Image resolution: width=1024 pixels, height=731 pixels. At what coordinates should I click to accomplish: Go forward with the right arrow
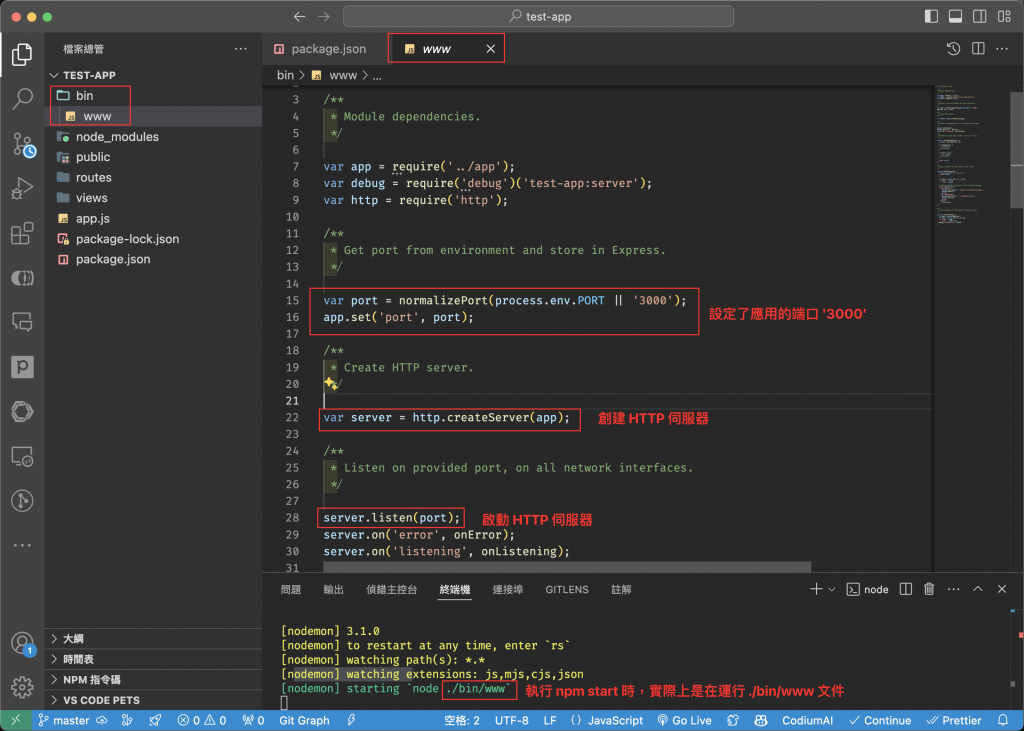coord(324,16)
